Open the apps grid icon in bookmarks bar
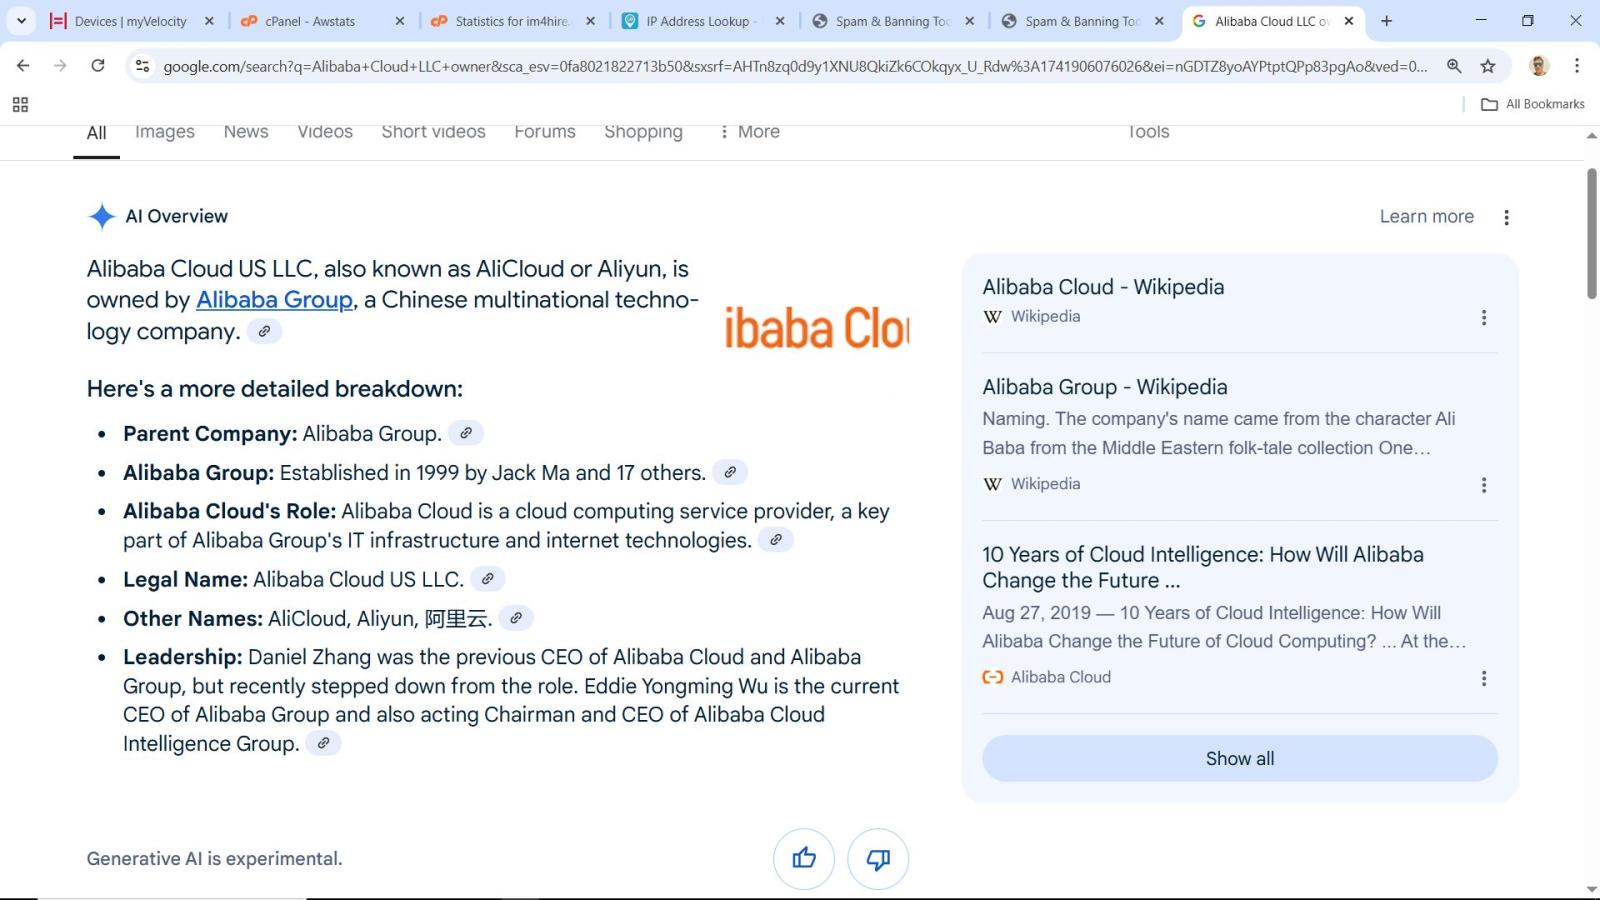 [x=20, y=104]
